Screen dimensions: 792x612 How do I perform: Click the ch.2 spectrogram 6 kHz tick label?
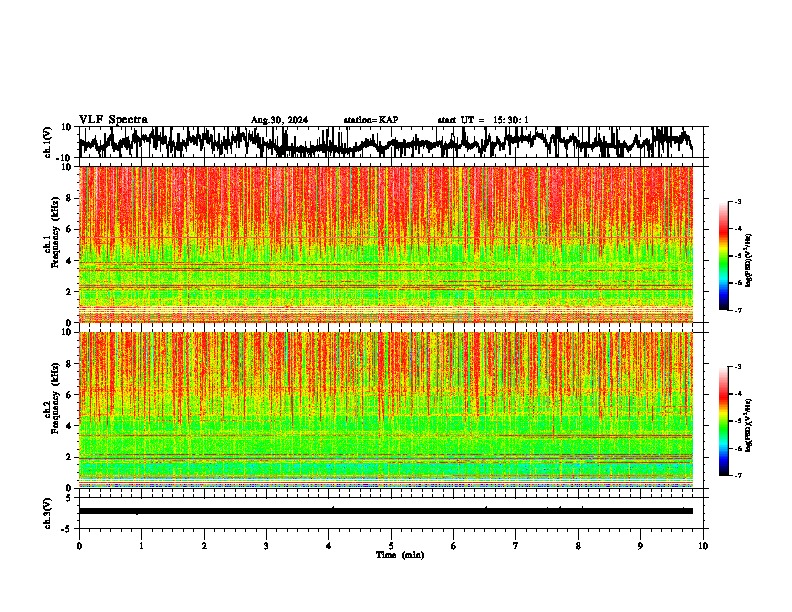point(69,395)
